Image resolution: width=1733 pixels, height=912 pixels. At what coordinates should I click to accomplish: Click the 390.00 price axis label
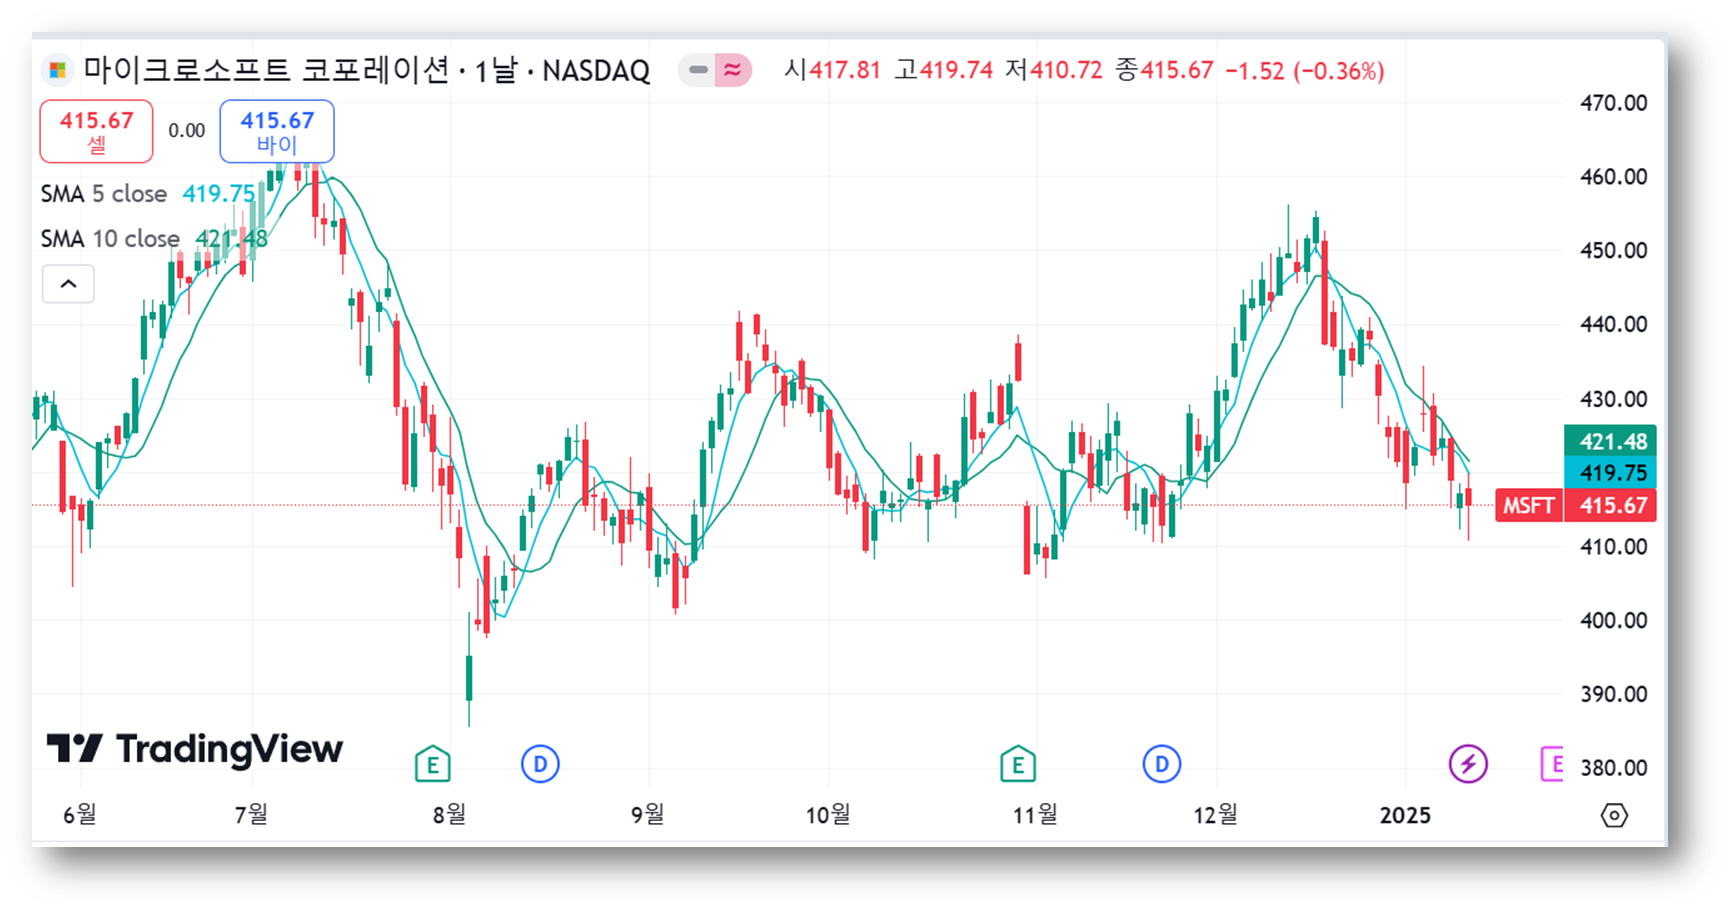pos(1613,695)
